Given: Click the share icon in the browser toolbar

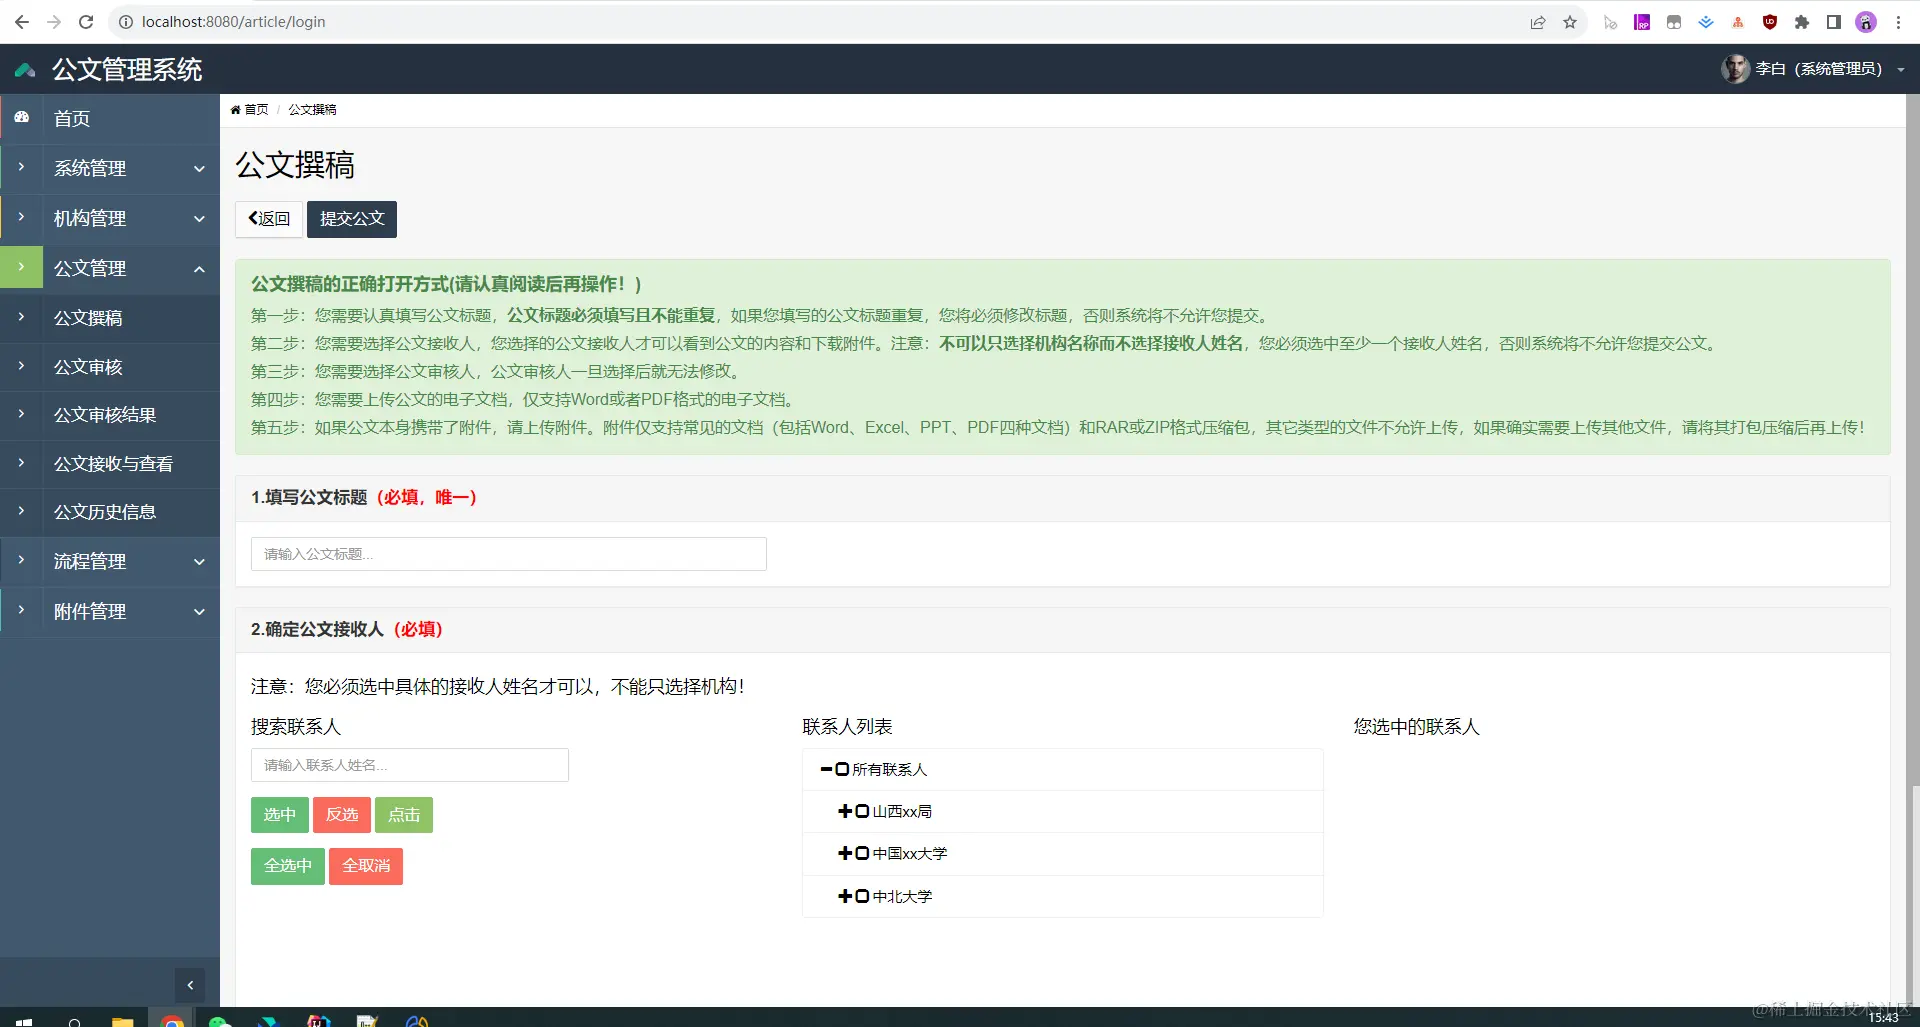Looking at the screenshot, I should [x=1538, y=21].
